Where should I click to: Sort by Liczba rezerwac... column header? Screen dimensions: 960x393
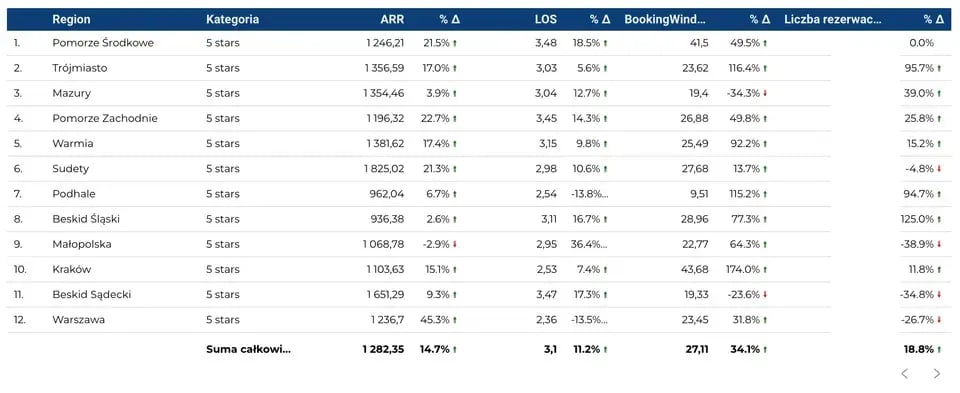[x=833, y=19]
